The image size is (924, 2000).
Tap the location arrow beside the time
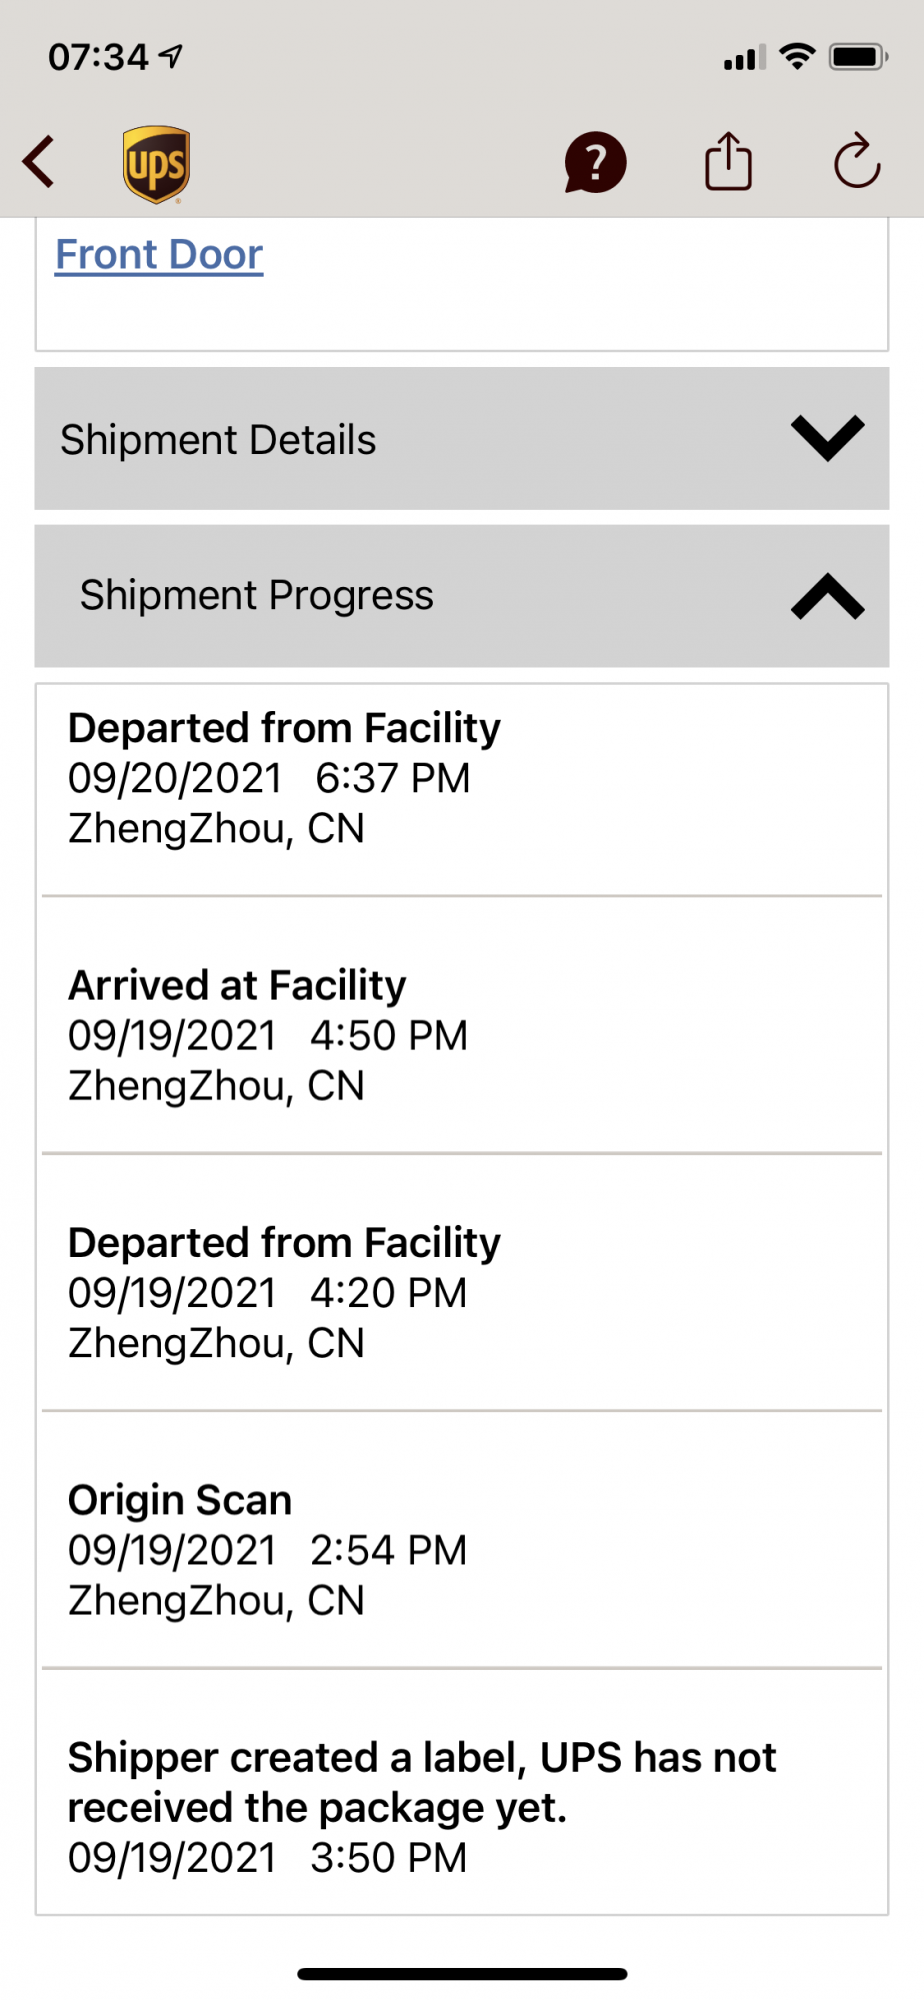tap(172, 57)
